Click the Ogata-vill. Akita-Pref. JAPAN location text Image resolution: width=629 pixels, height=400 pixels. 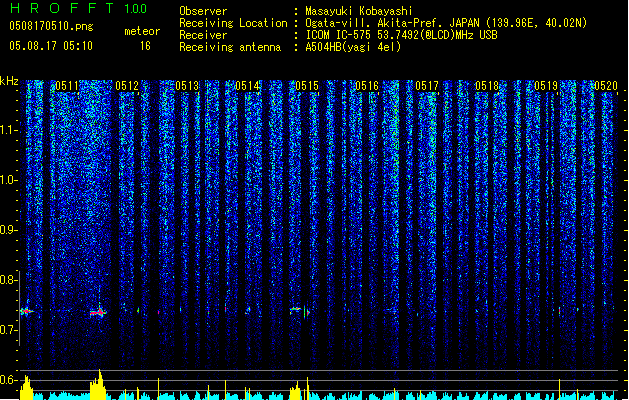[x=446, y=23]
